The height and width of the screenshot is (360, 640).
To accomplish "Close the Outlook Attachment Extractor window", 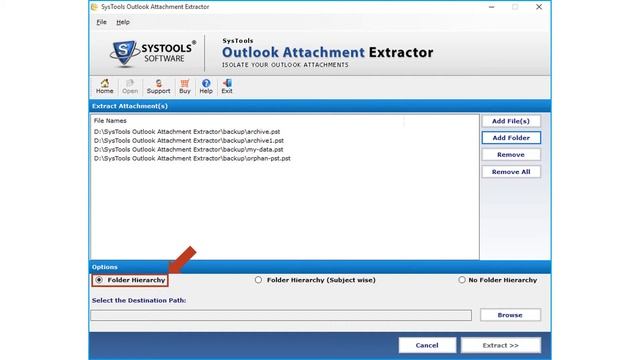I will tap(539, 7).
